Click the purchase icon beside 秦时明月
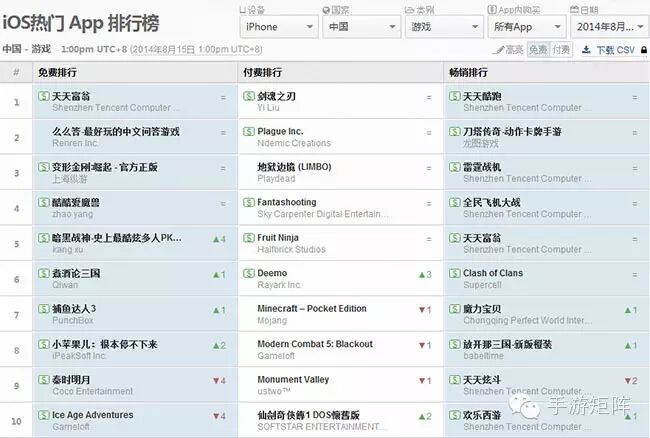The image size is (650, 438). 44,380
